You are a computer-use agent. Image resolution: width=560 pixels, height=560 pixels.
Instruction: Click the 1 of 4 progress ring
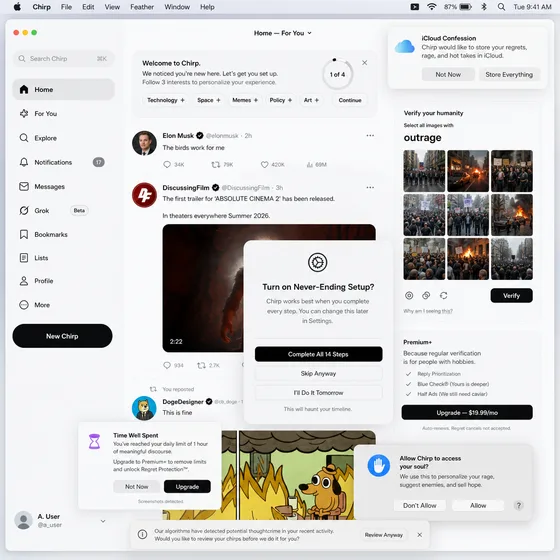point(338,74)
